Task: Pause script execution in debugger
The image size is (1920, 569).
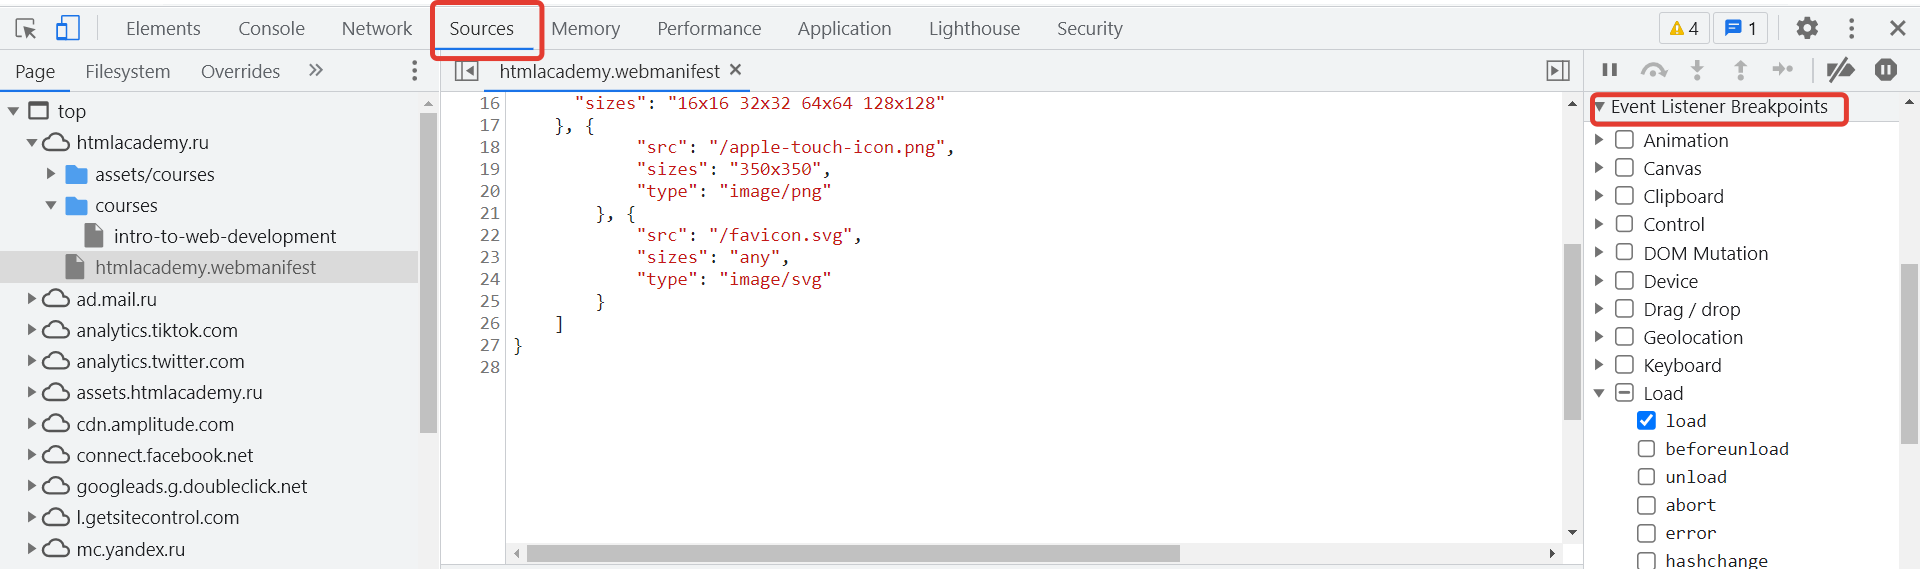Action: click(1609, 70)
